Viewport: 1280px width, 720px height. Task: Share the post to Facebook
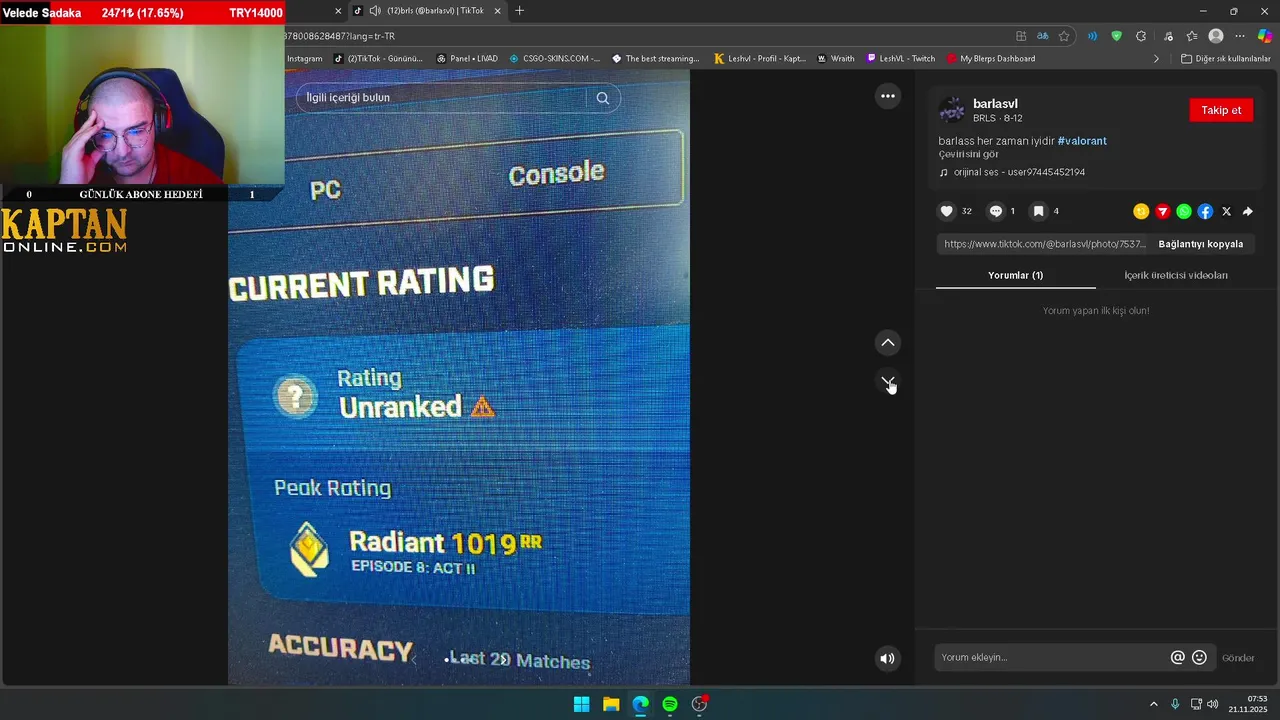pos(1205,211)
